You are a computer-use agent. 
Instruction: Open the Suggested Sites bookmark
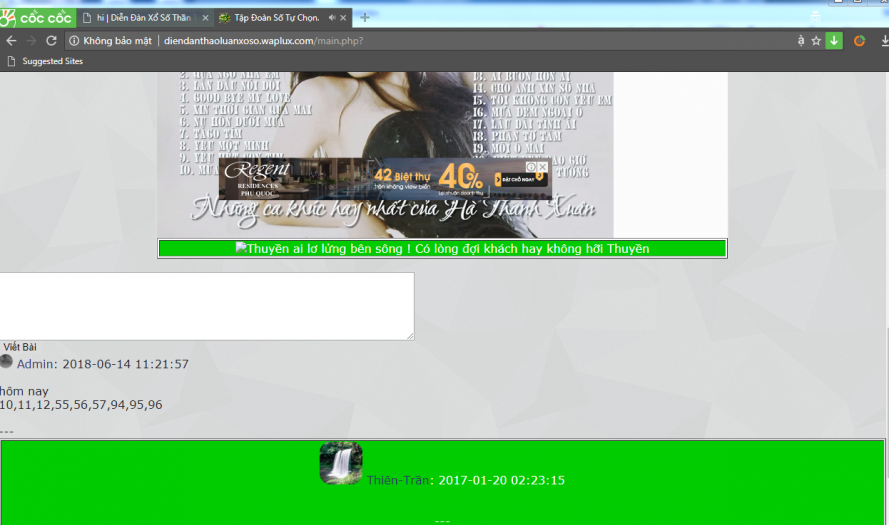pyautogui.click(x=52, y=61)
